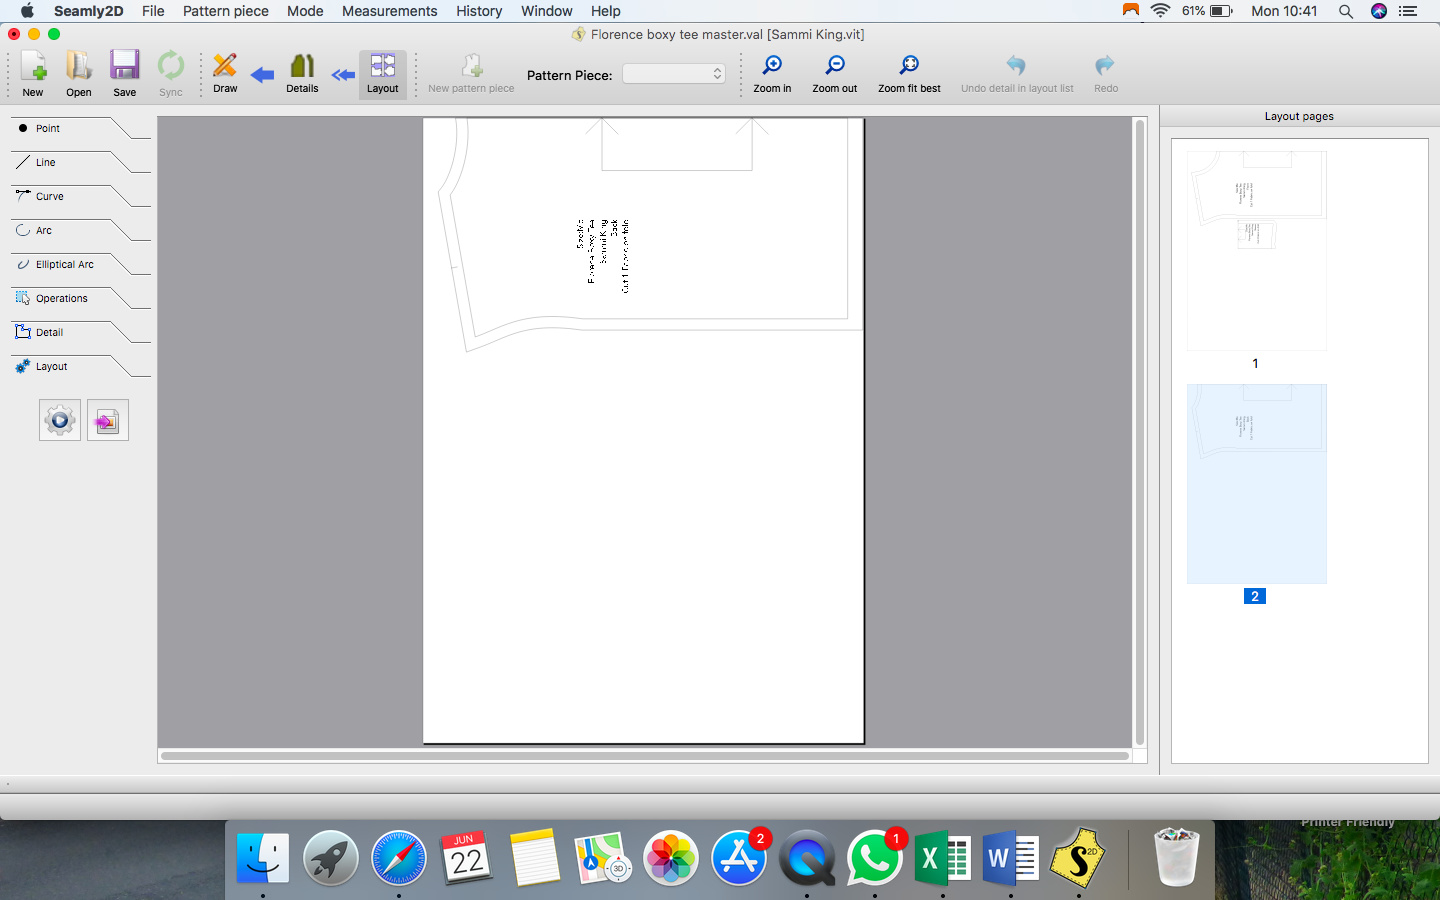The image size is (1440, 900).
Task: Toggle Details mode in toolbar
Action: 302,67
